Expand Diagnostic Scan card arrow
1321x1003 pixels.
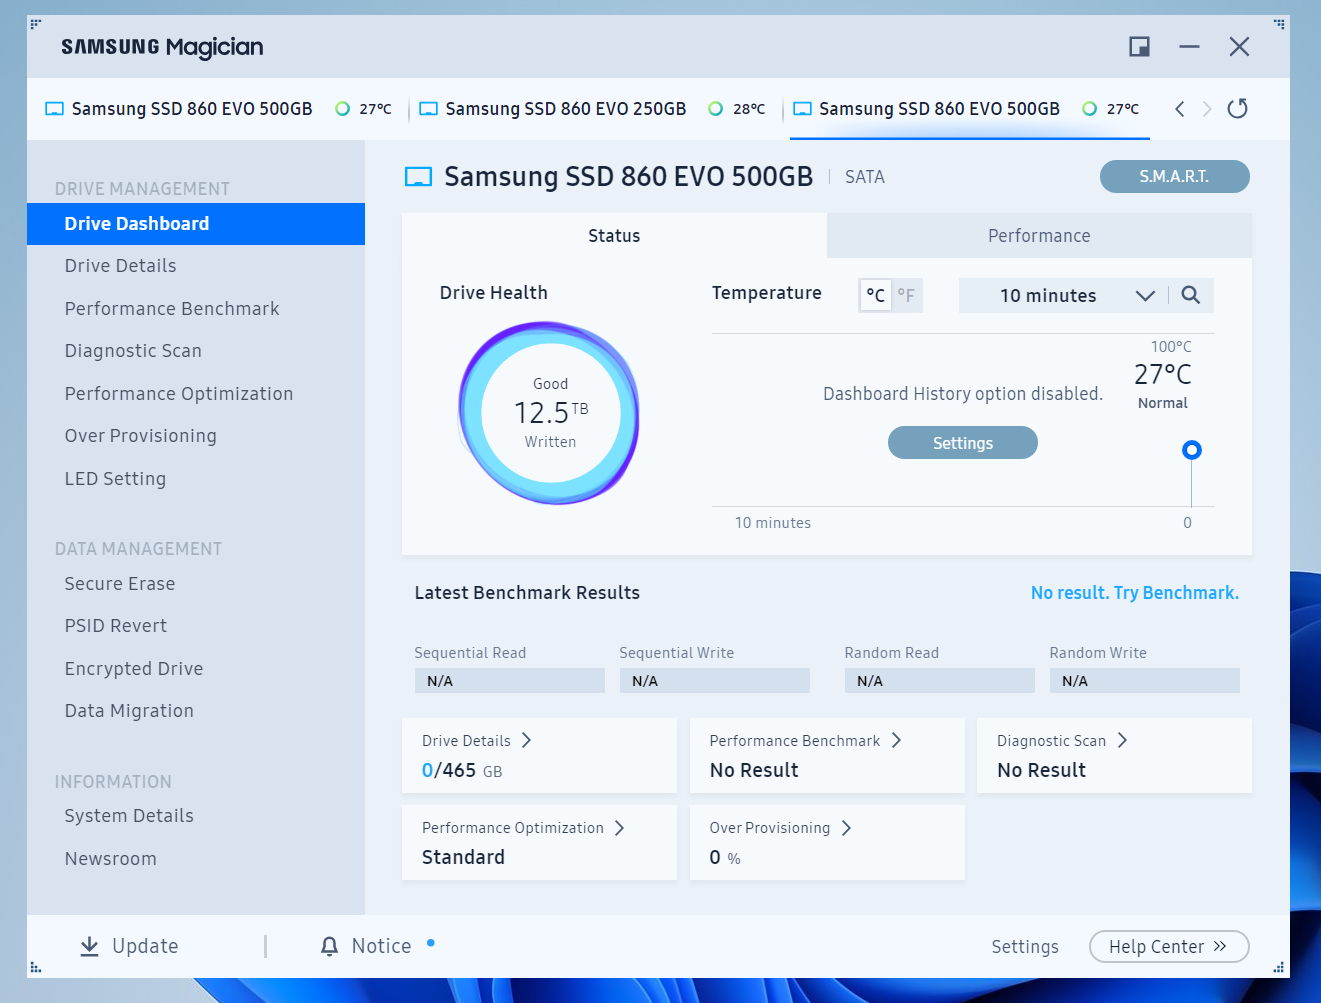pos(1122,740)
